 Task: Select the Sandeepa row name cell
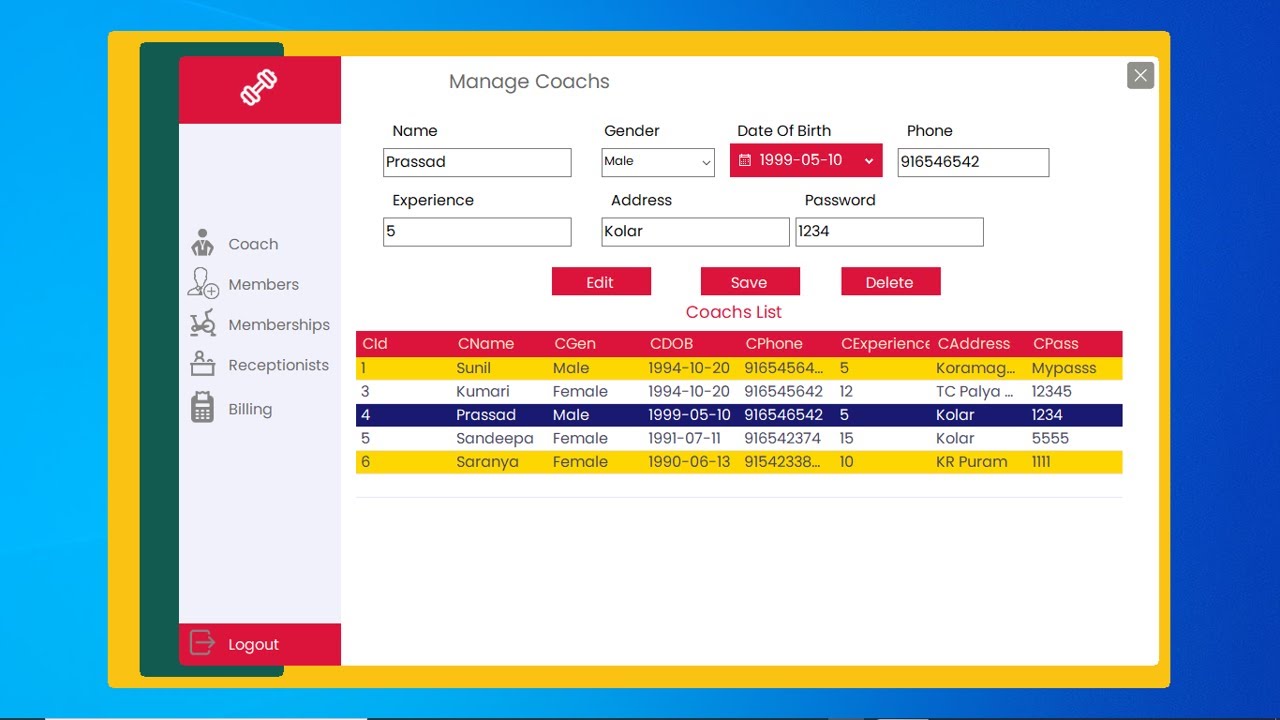(x=500, y=438)
